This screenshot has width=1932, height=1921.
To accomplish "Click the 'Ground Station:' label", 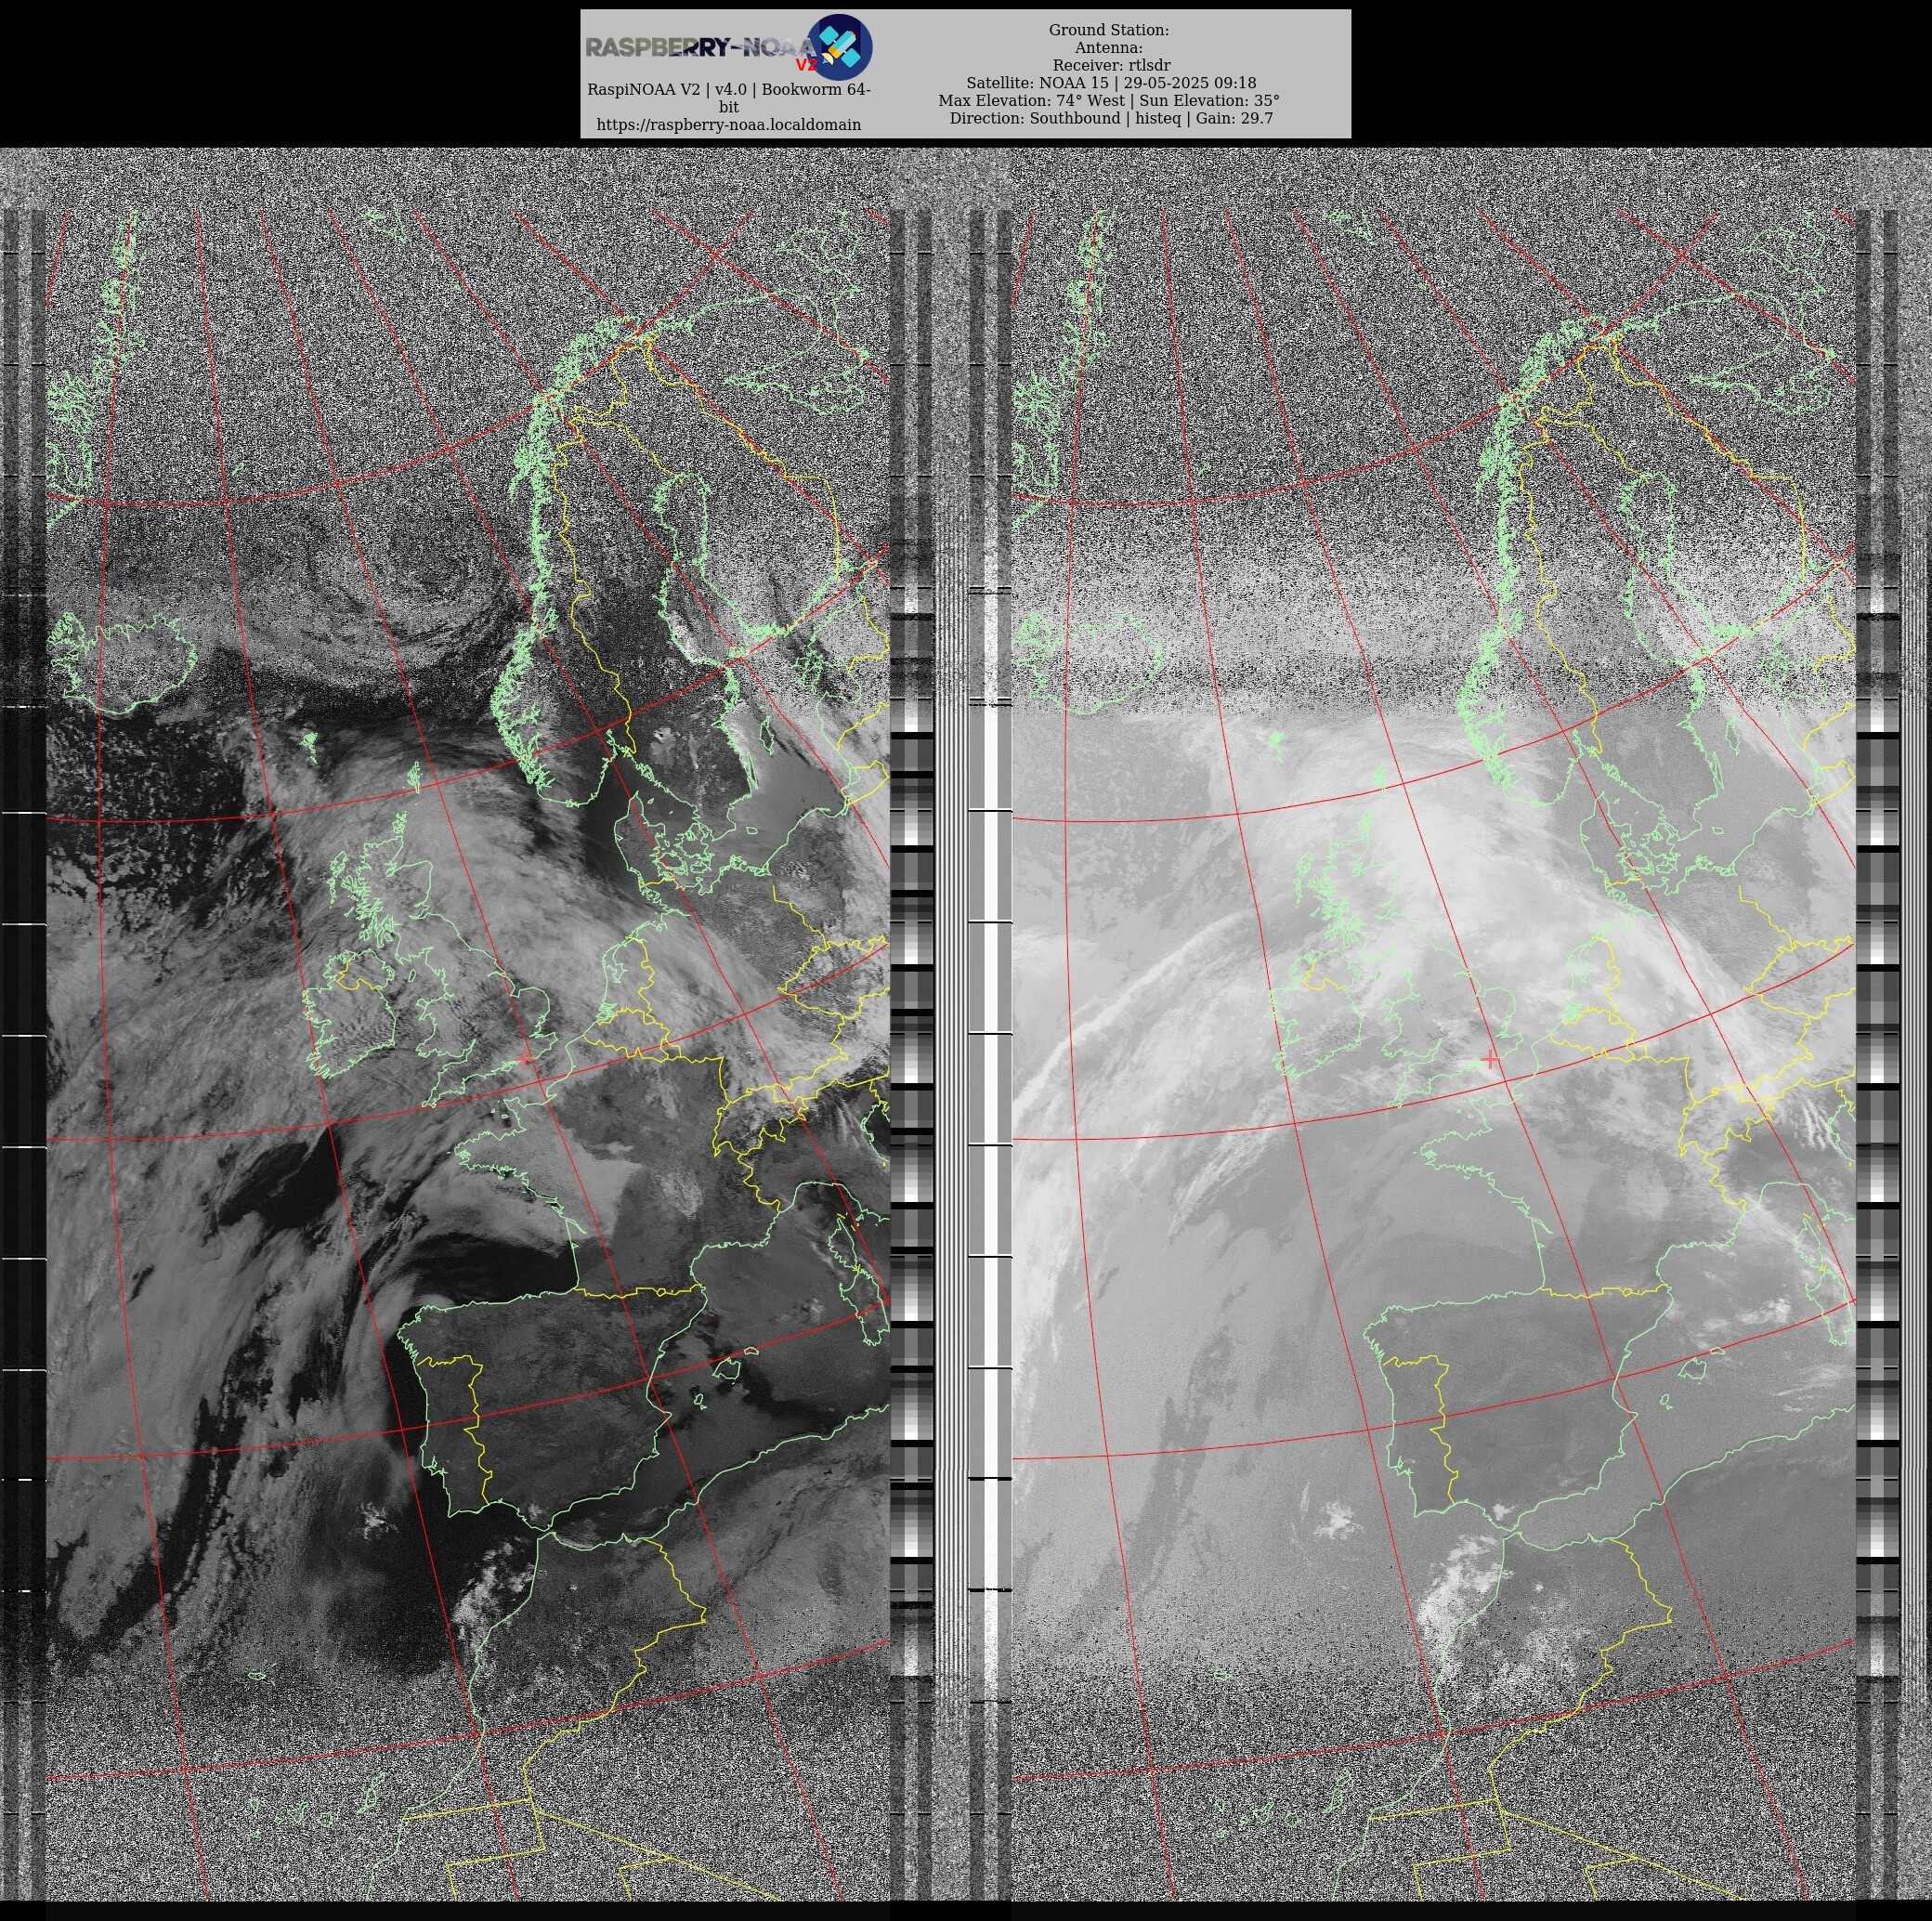I will pyautogui.click(x=1108, y=30).
